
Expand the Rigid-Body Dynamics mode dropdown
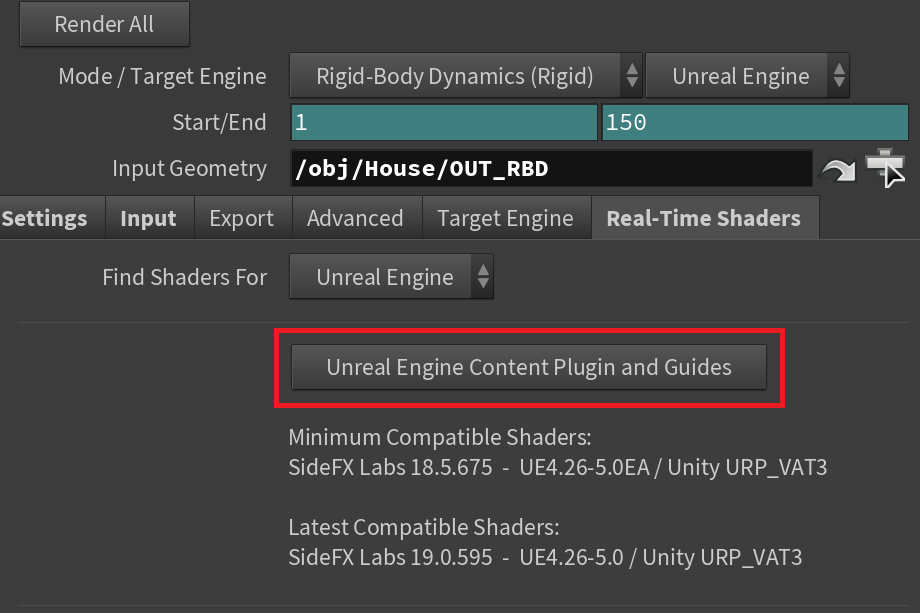[x=466, y=76]
